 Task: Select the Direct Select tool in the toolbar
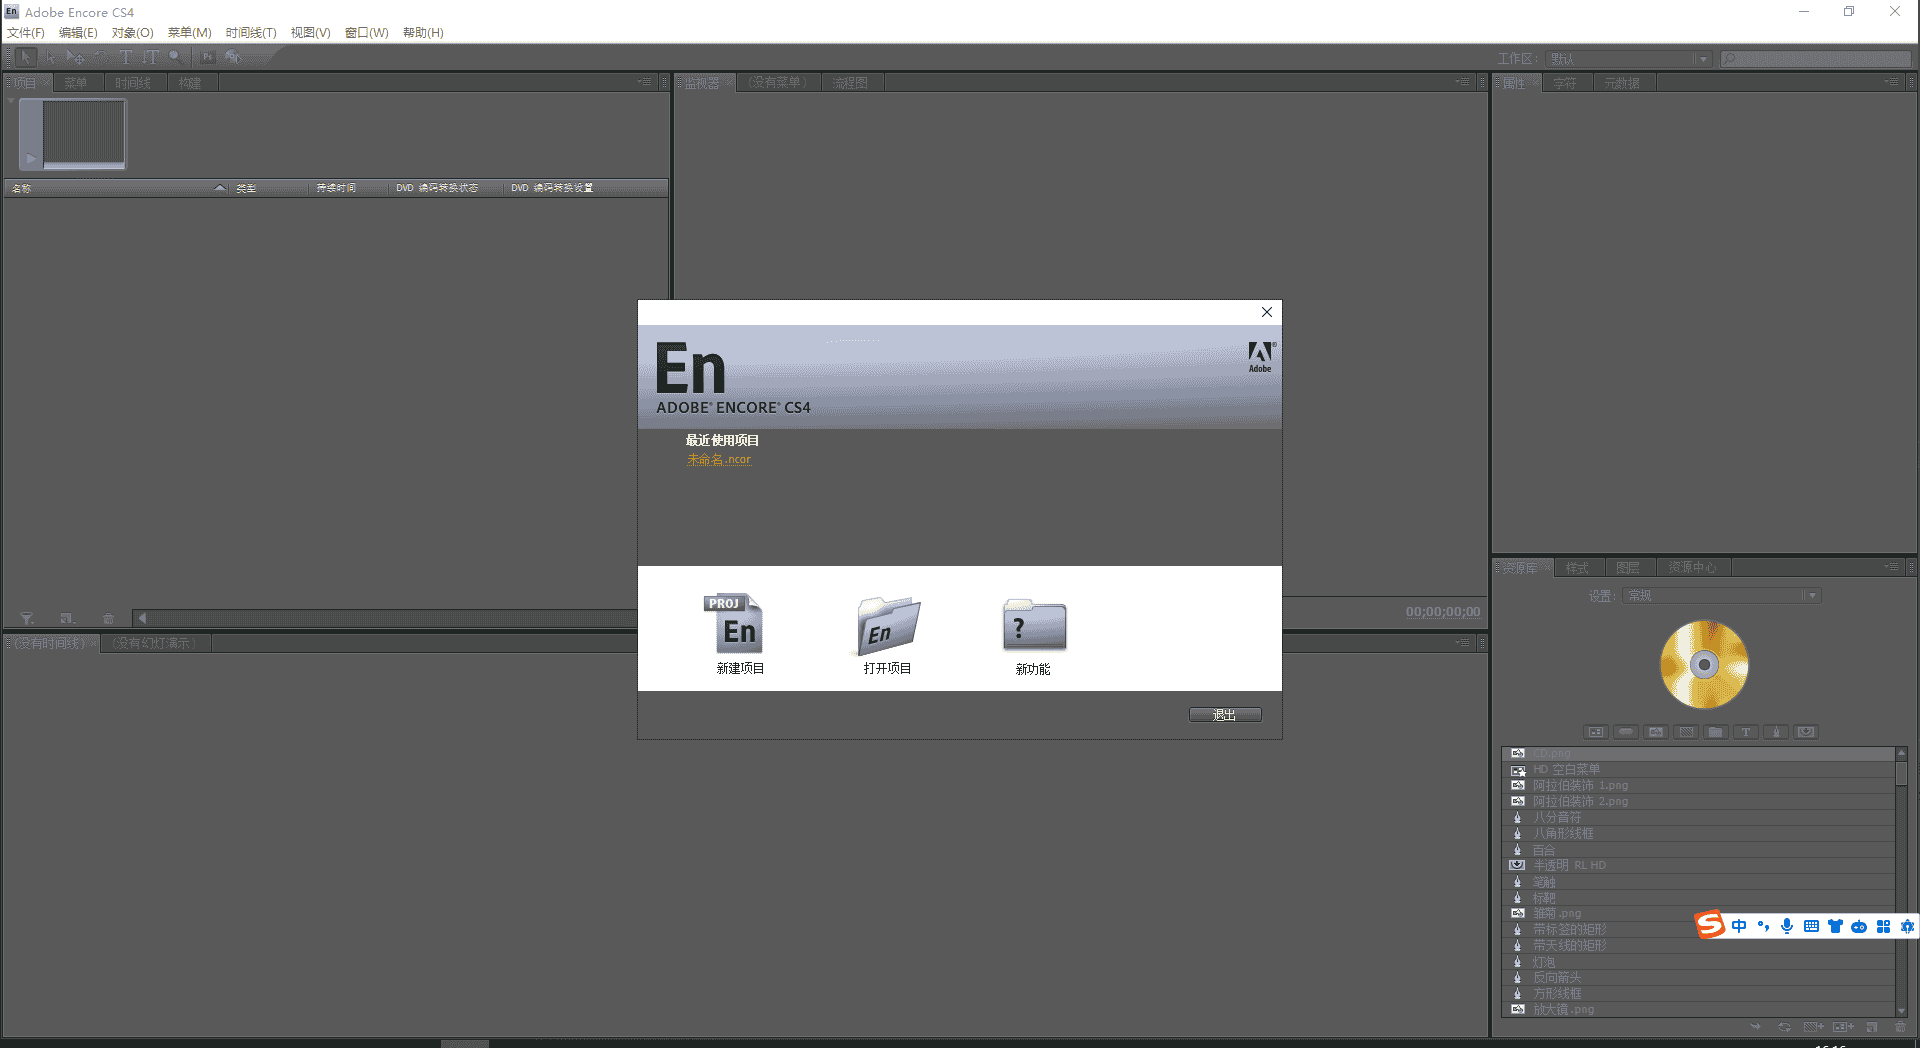click(x=51, y=57)
